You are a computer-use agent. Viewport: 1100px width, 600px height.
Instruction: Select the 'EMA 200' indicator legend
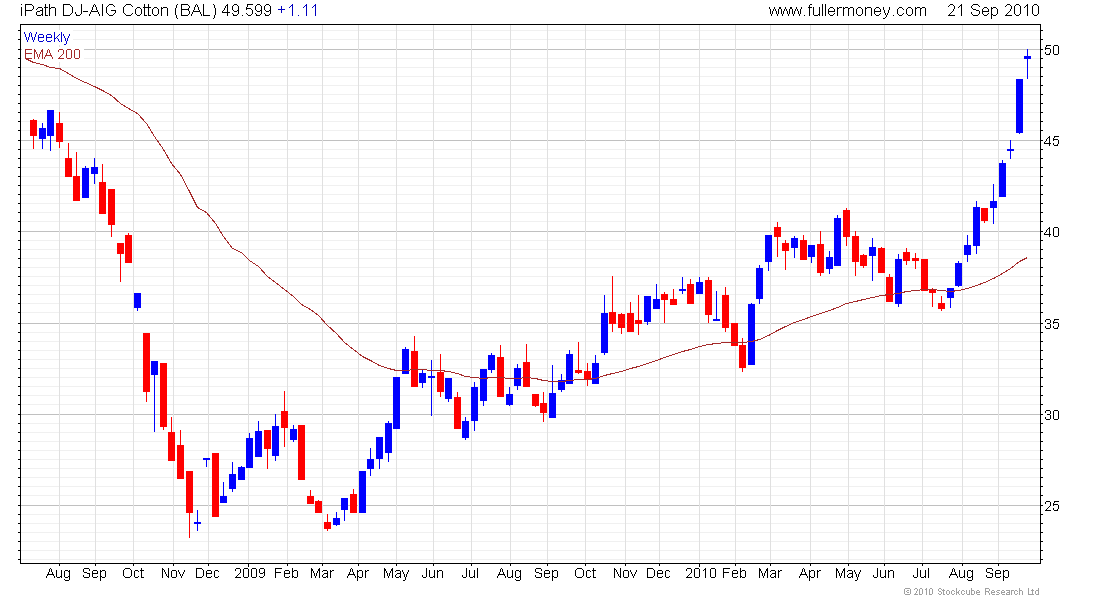[x=53, y=54]
